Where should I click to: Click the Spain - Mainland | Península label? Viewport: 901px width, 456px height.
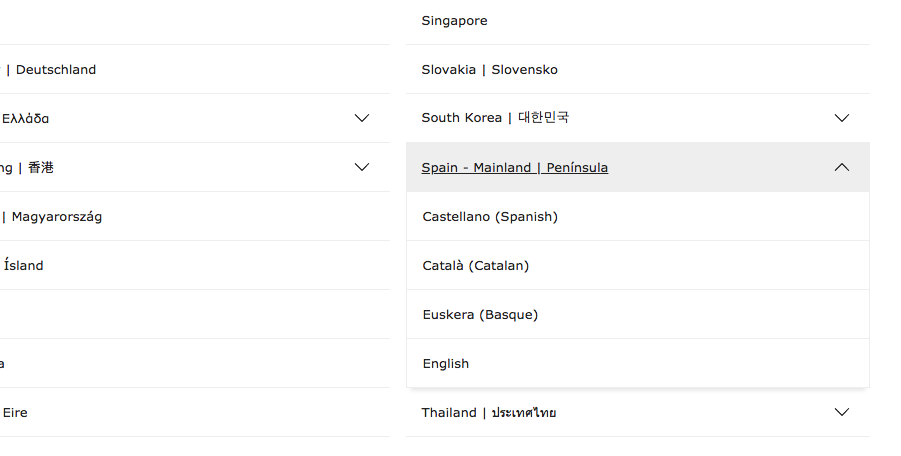click(x=514, y=167)
